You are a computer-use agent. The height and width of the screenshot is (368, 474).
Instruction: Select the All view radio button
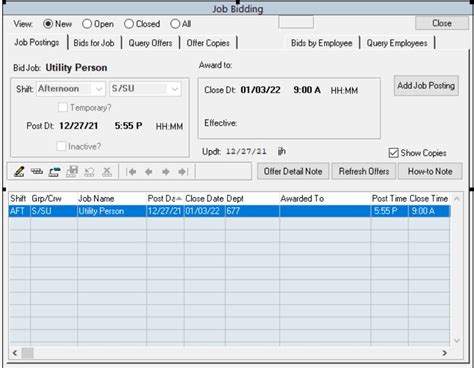175,24
